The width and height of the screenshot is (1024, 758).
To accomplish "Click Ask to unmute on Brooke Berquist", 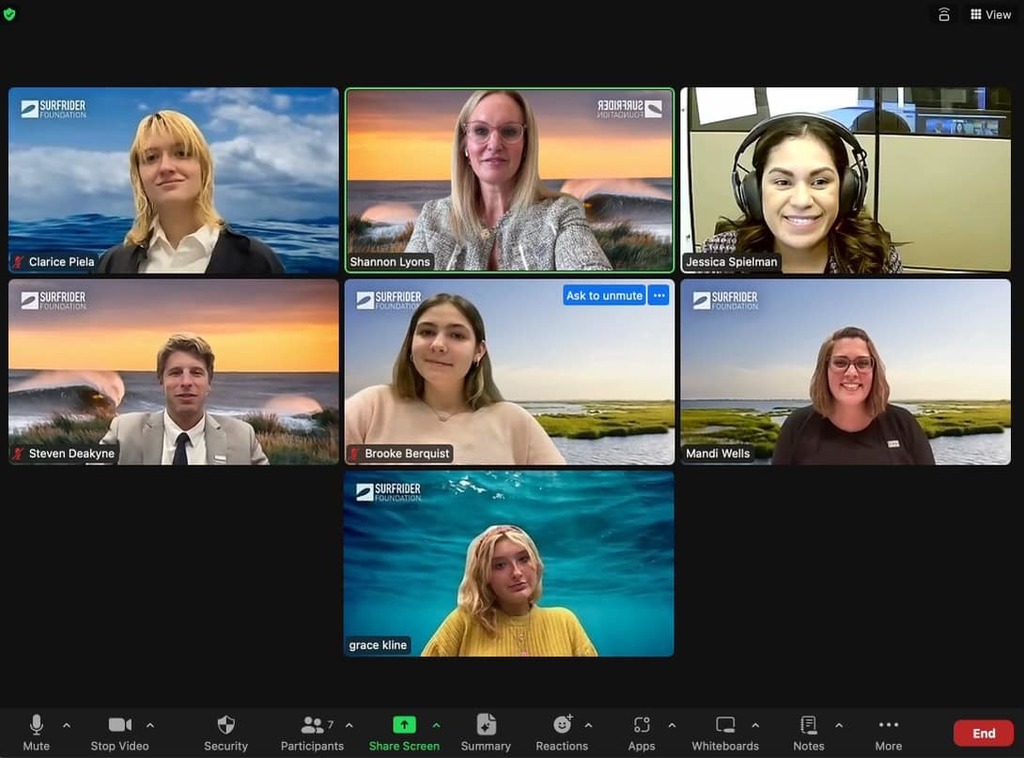I will (x=604, y=295).
